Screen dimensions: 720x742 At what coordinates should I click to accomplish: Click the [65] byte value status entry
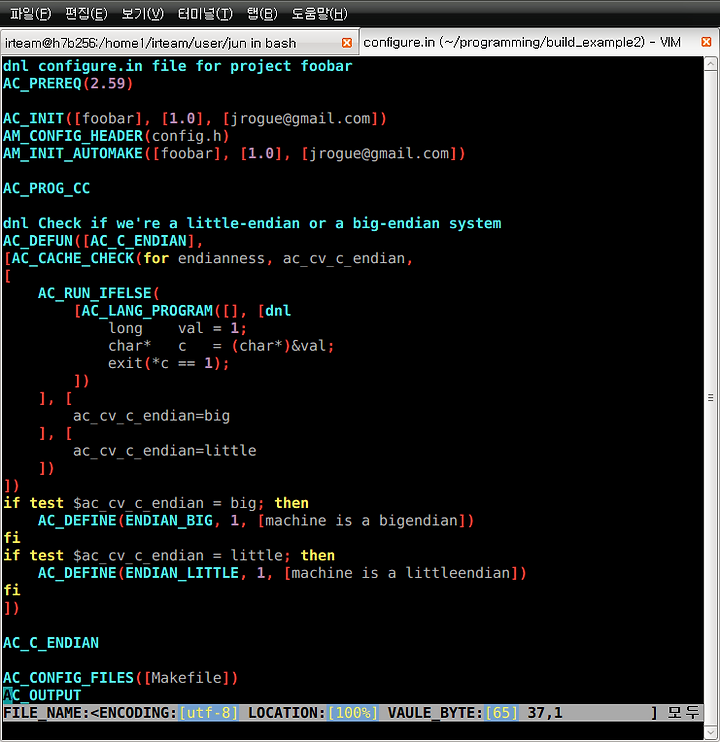click(x=501, y=713)
